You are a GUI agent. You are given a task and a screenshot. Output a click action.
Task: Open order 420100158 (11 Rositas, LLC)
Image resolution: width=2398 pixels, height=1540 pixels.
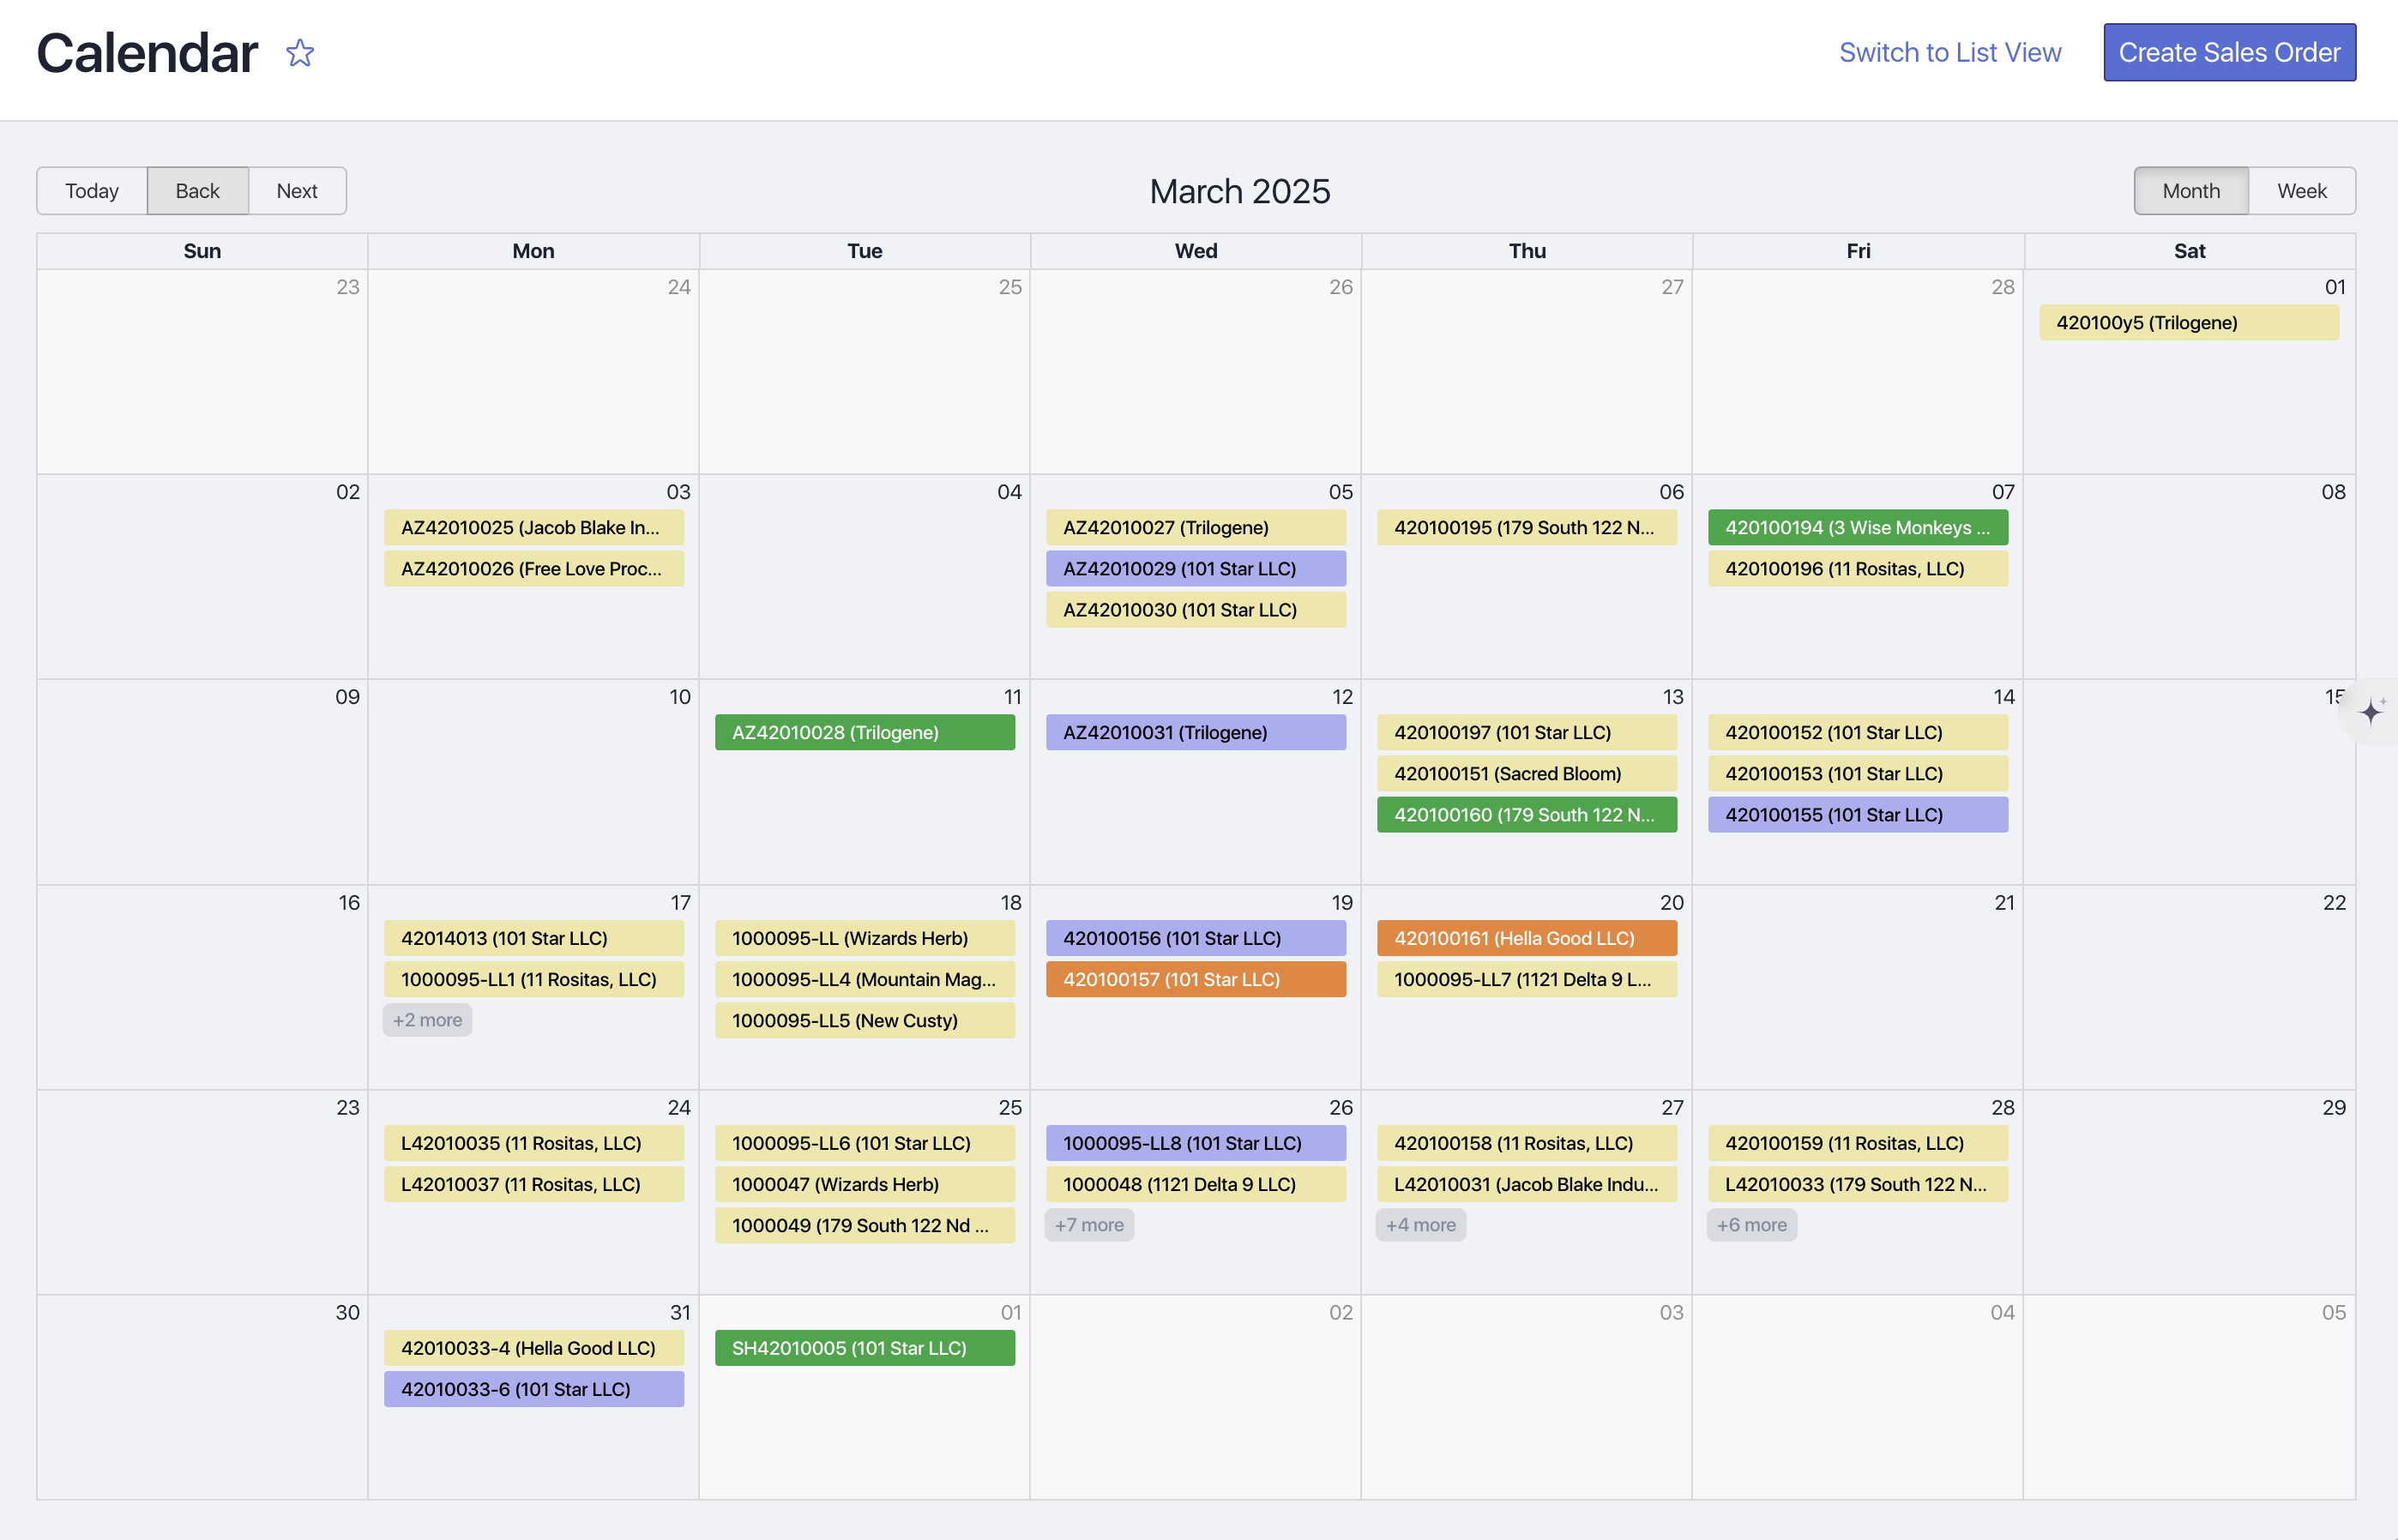point(1527,1143)
